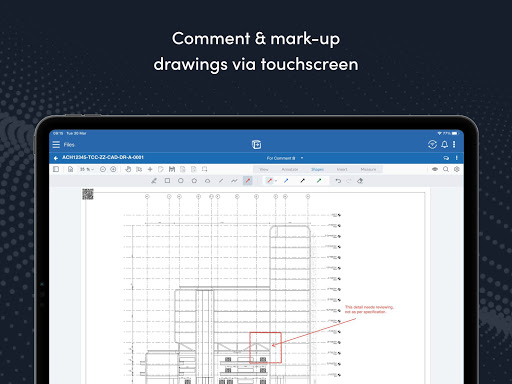Viewport: 512px width, 384px height.
Task: Select the ellipse shape tool
Action: (x=181, y=181)
